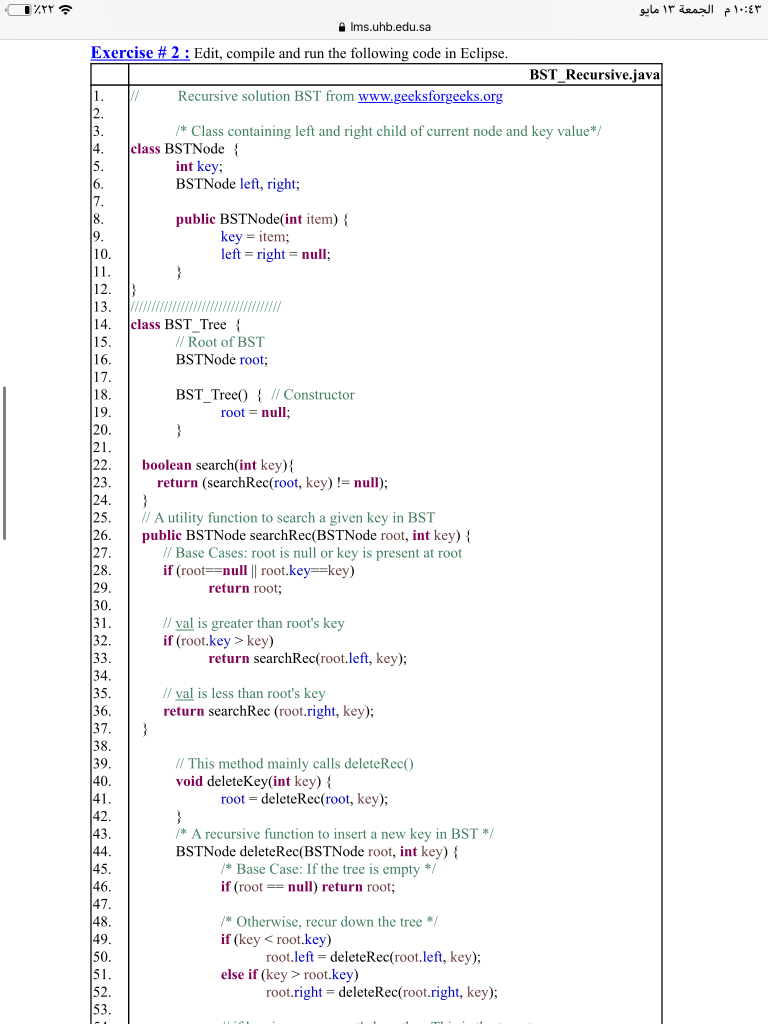Click 'public BSTNode searchRec' declaration on line 26
The image size is (768, 1024).
[306, 536]
